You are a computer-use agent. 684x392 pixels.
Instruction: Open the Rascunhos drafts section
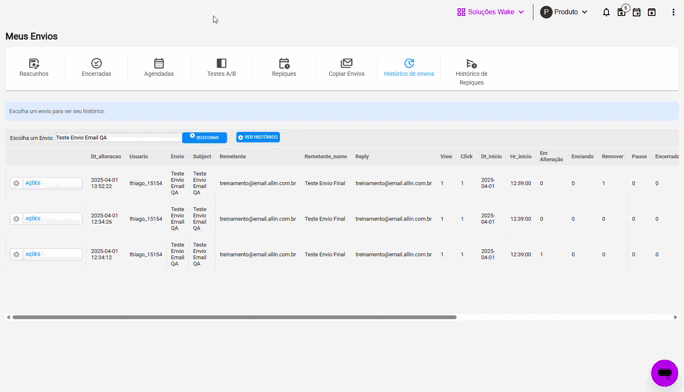coord(34,68)
